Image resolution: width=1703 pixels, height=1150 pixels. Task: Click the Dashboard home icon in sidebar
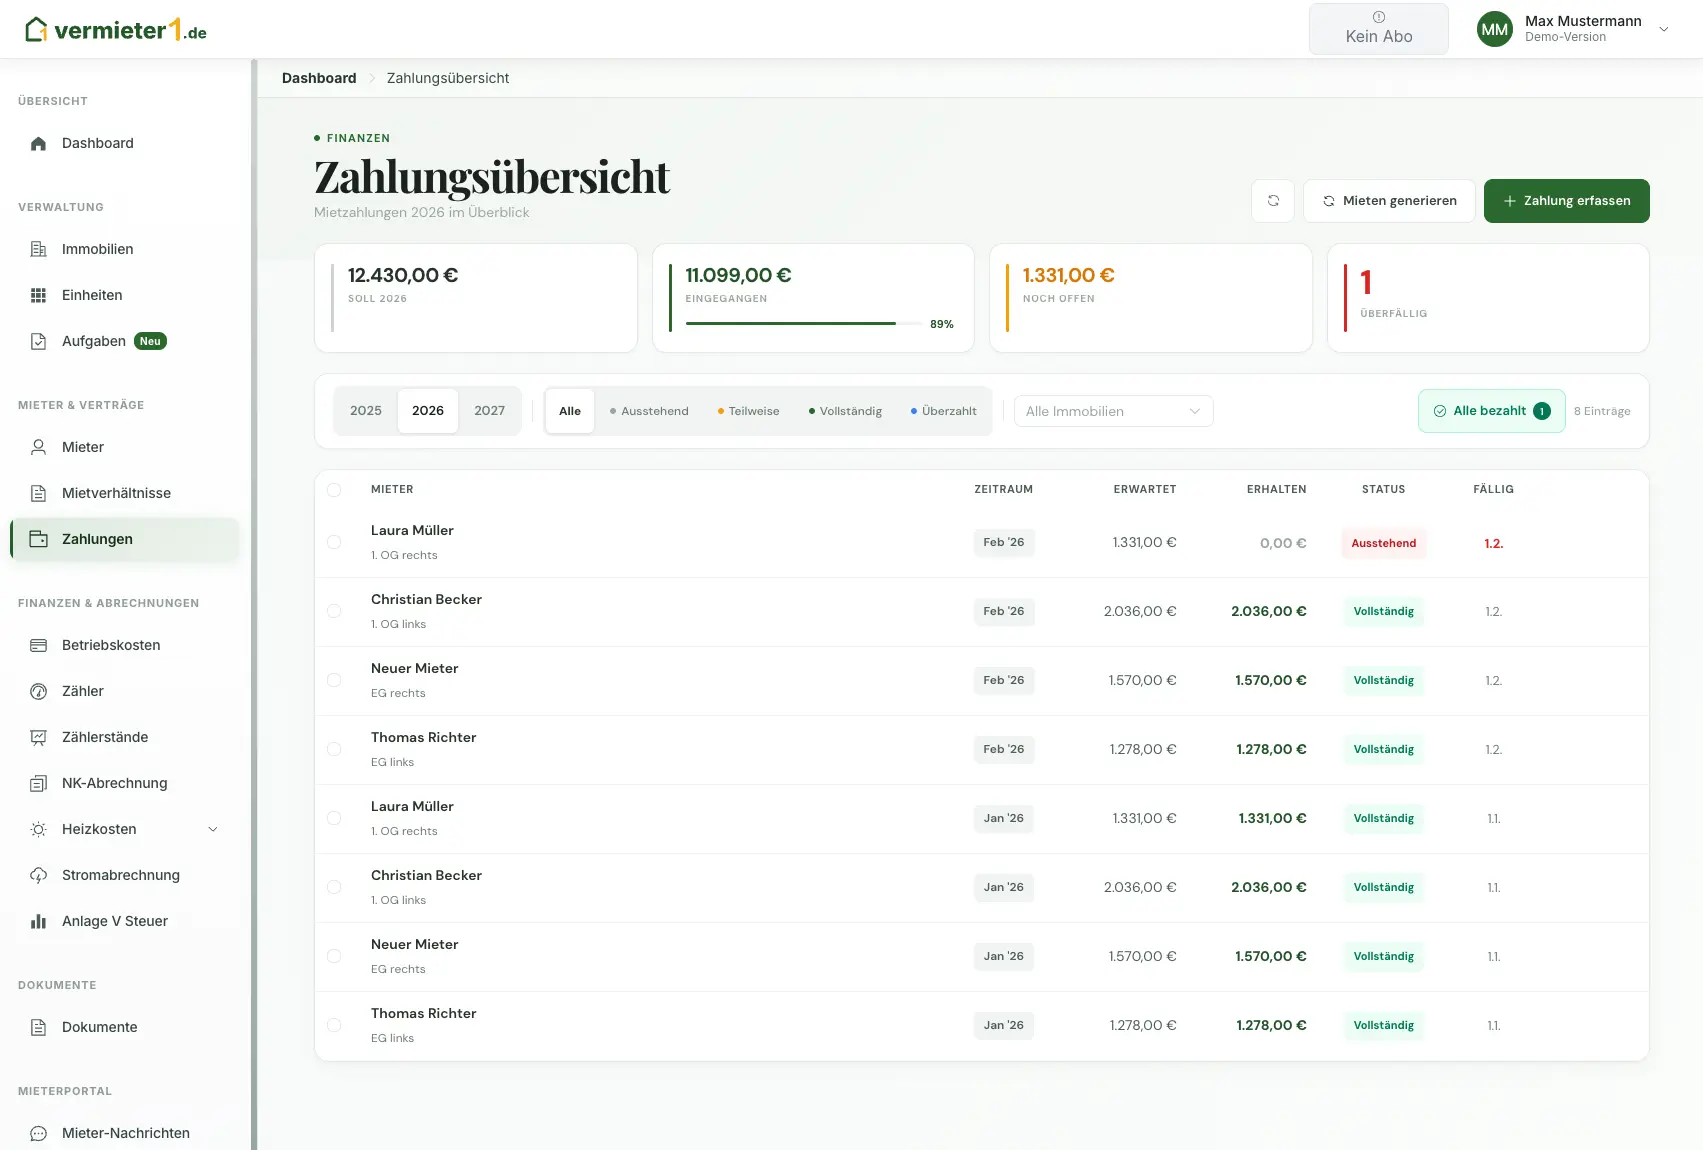tap(38, 143)
